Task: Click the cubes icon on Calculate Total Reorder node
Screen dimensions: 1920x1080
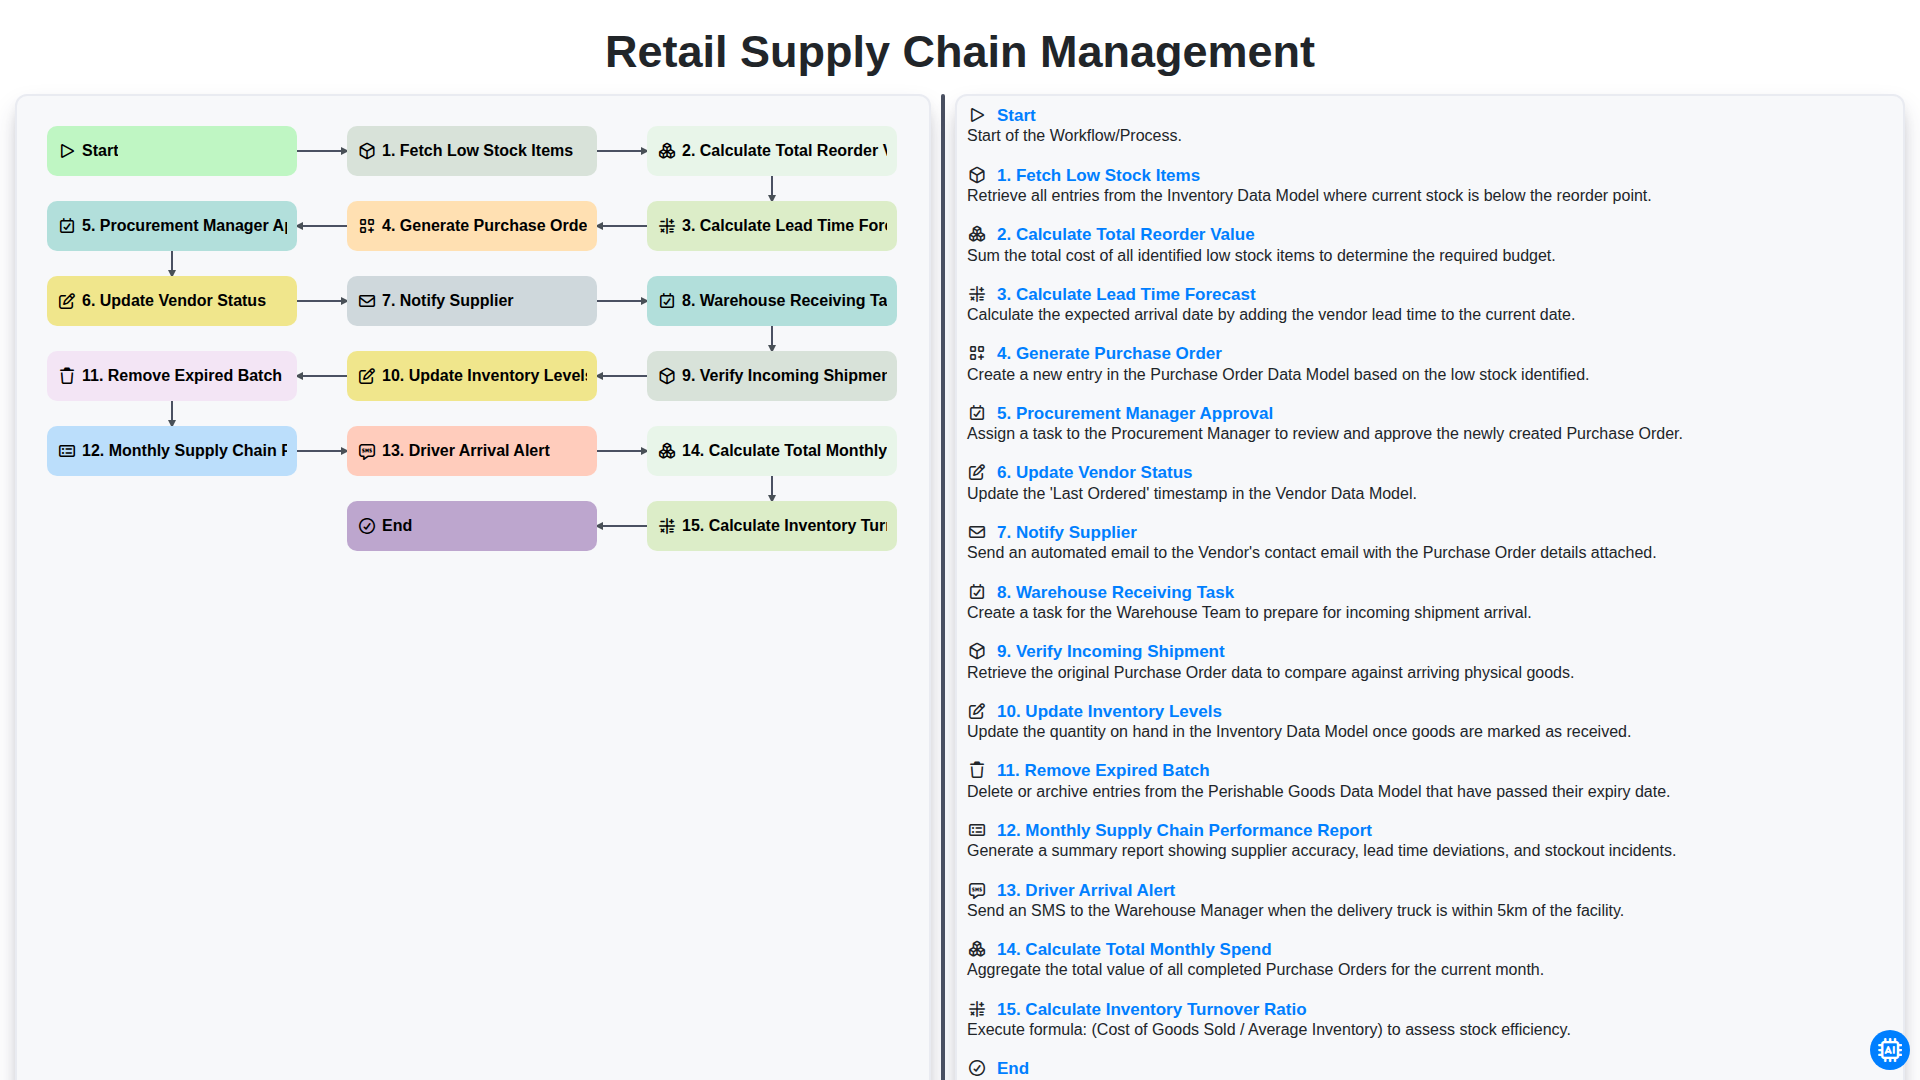Action: (667, 151)
